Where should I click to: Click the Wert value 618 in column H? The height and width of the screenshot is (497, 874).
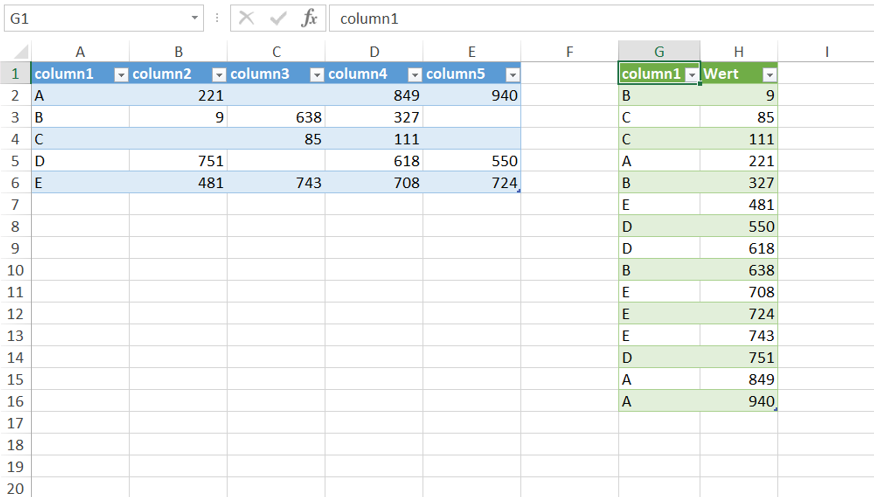click(739, 248)
